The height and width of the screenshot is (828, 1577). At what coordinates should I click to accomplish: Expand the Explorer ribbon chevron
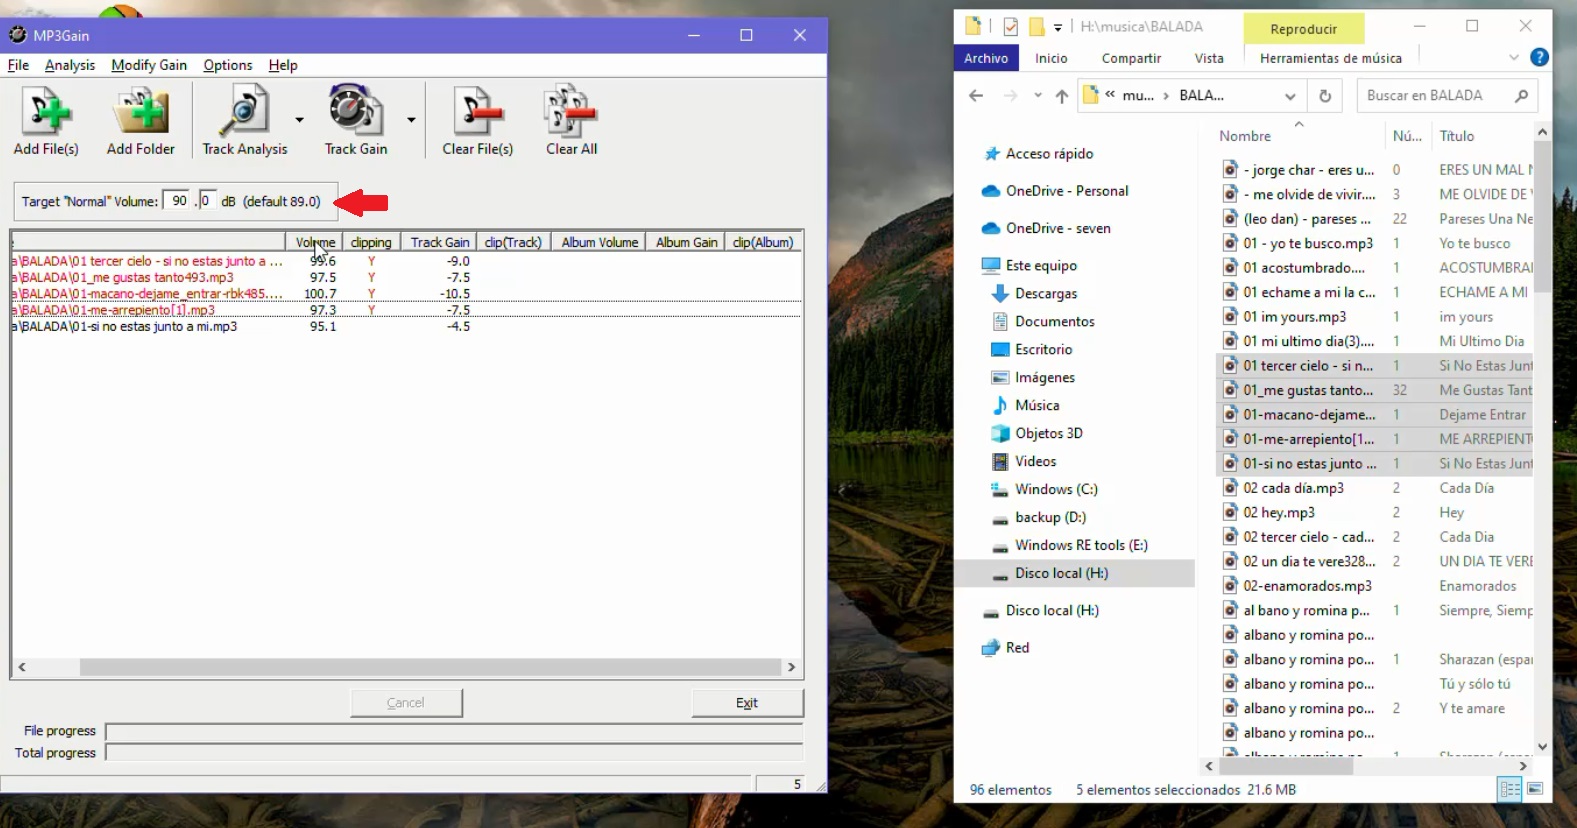pos(1514,58)
